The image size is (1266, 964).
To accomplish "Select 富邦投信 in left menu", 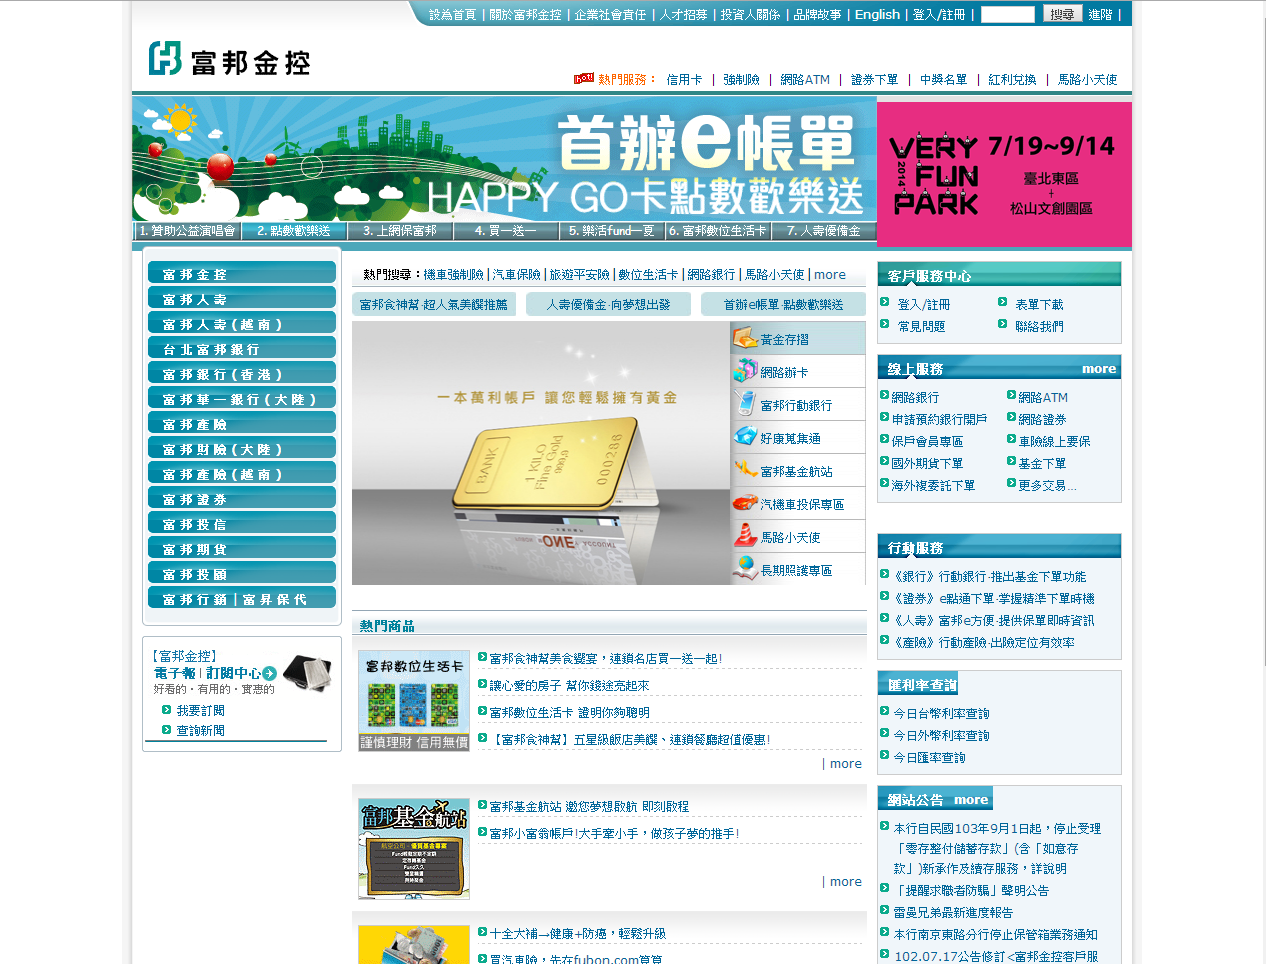I will [x=242, y=523].
